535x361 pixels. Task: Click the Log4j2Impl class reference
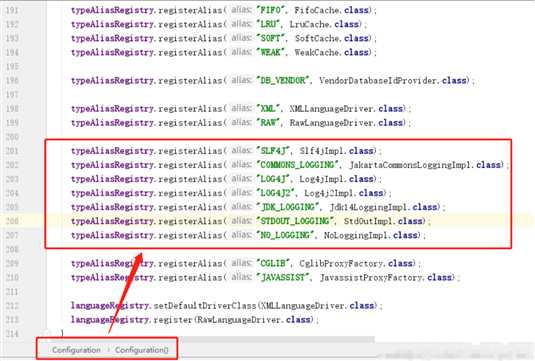click(x=330, y=193)
